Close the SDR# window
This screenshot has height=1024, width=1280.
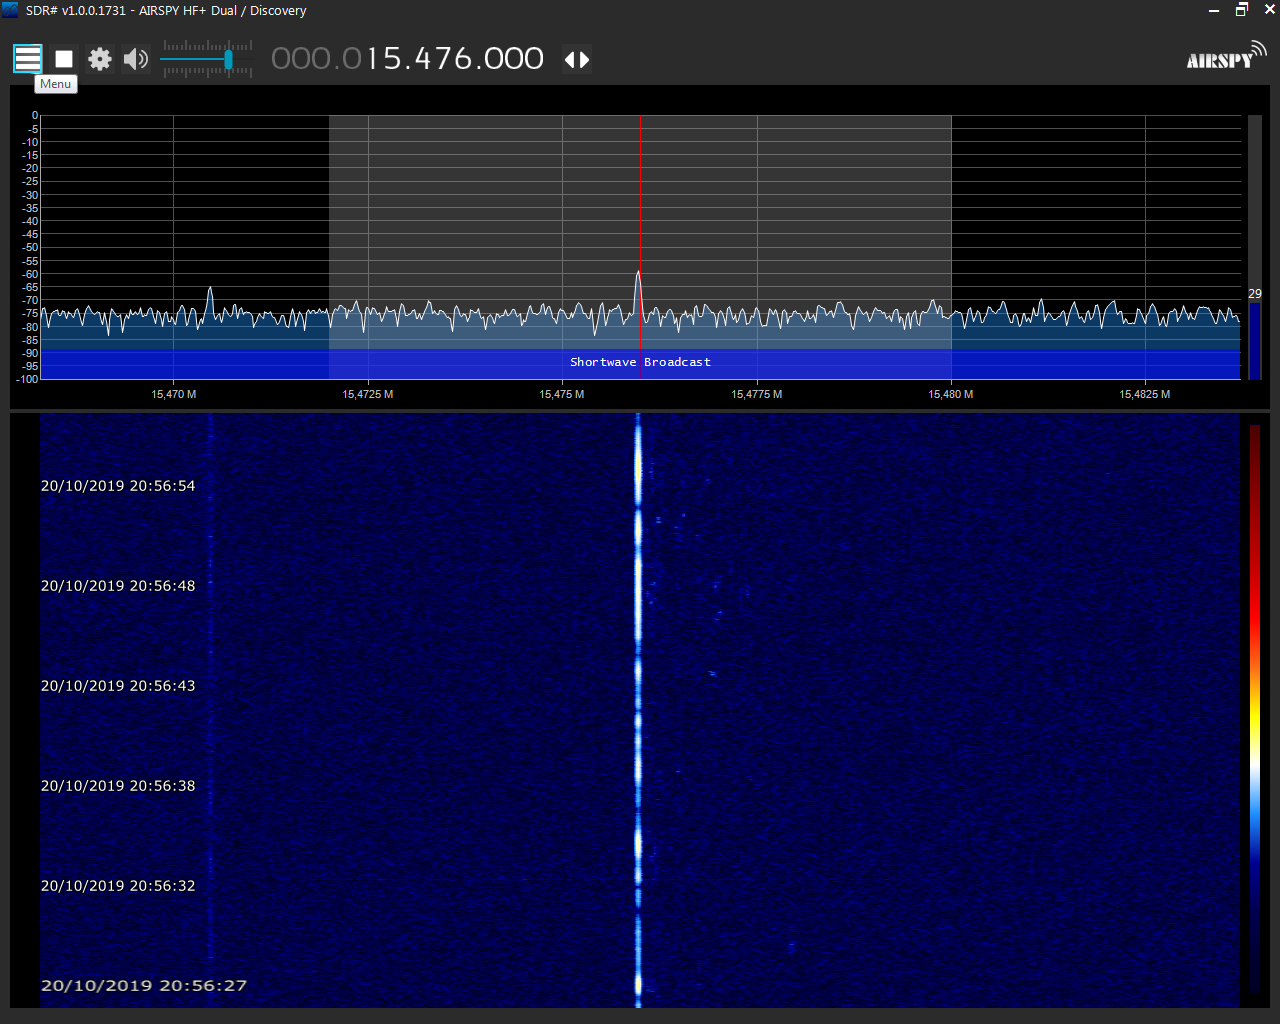pyautogui.click(x=1270, y=10)
